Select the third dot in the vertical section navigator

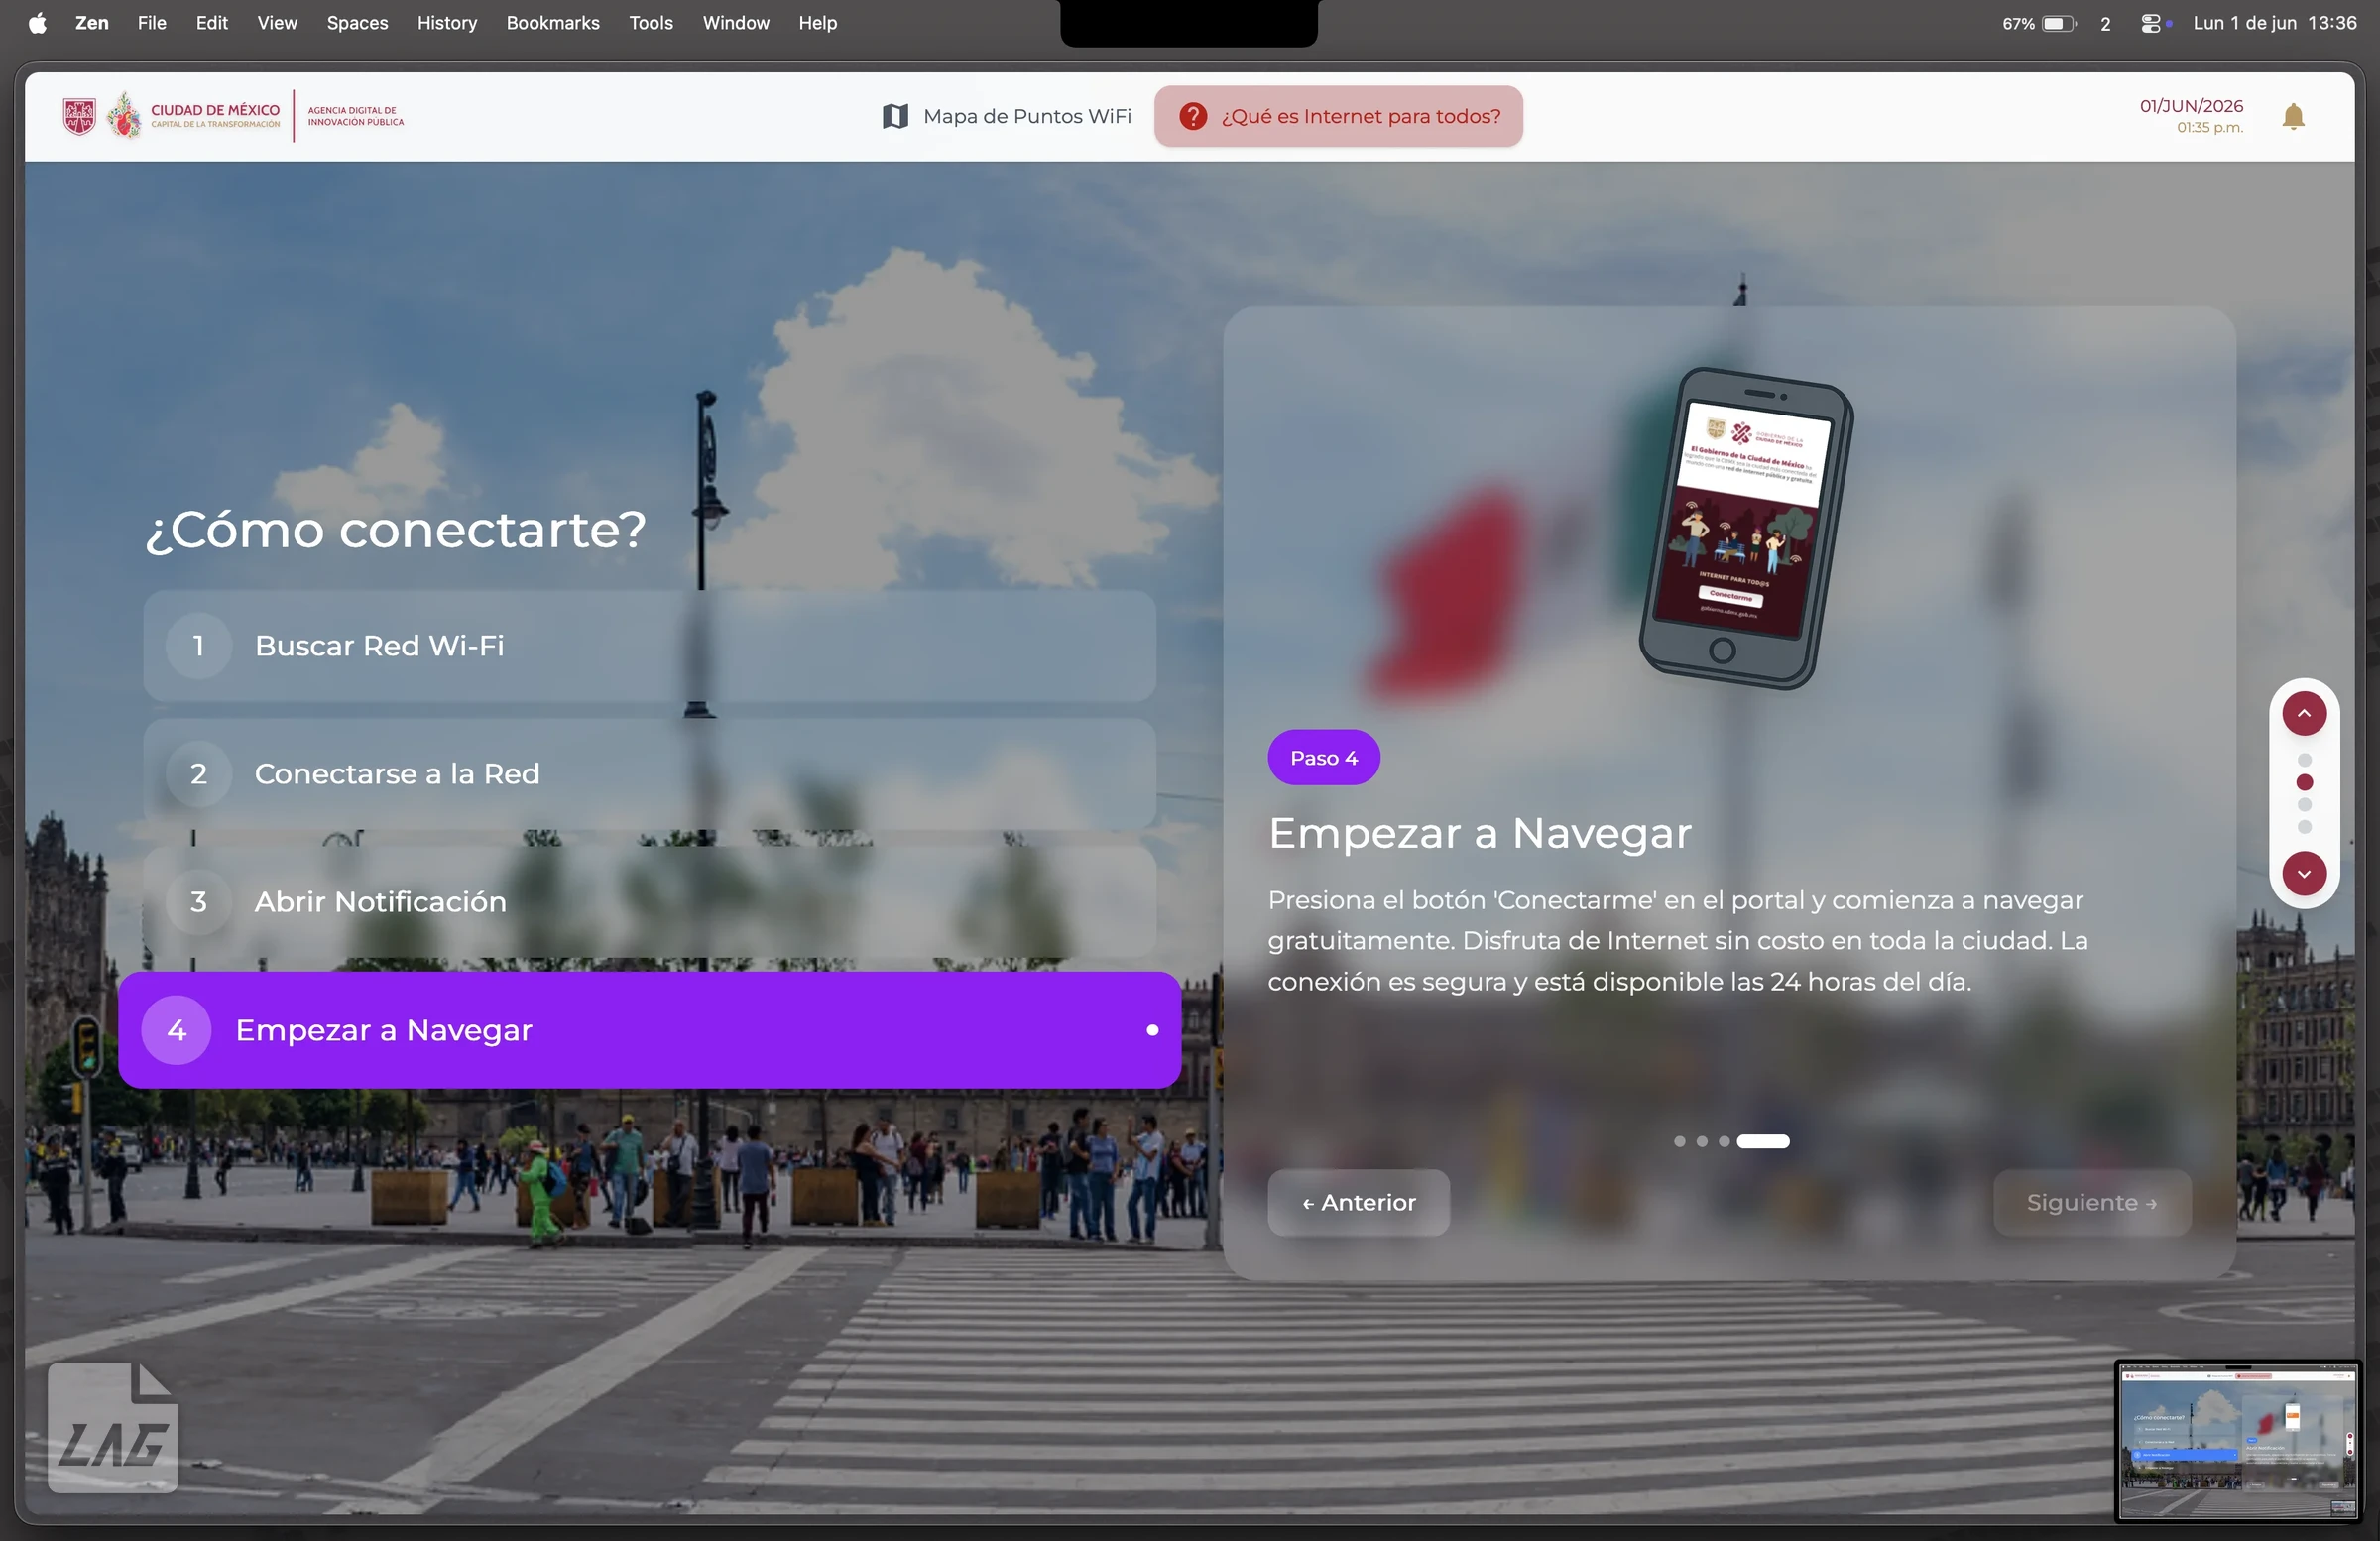(2304, 805)
